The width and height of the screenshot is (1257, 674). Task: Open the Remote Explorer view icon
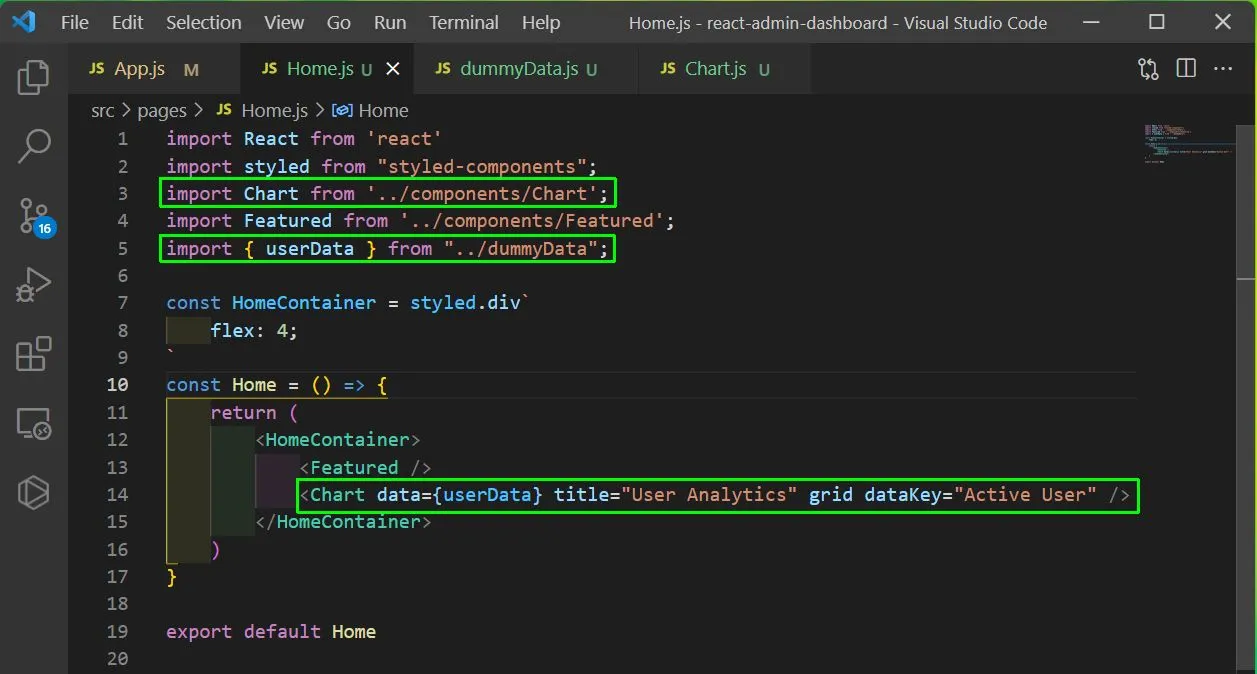pyautogui.click(x=34, y=424)
